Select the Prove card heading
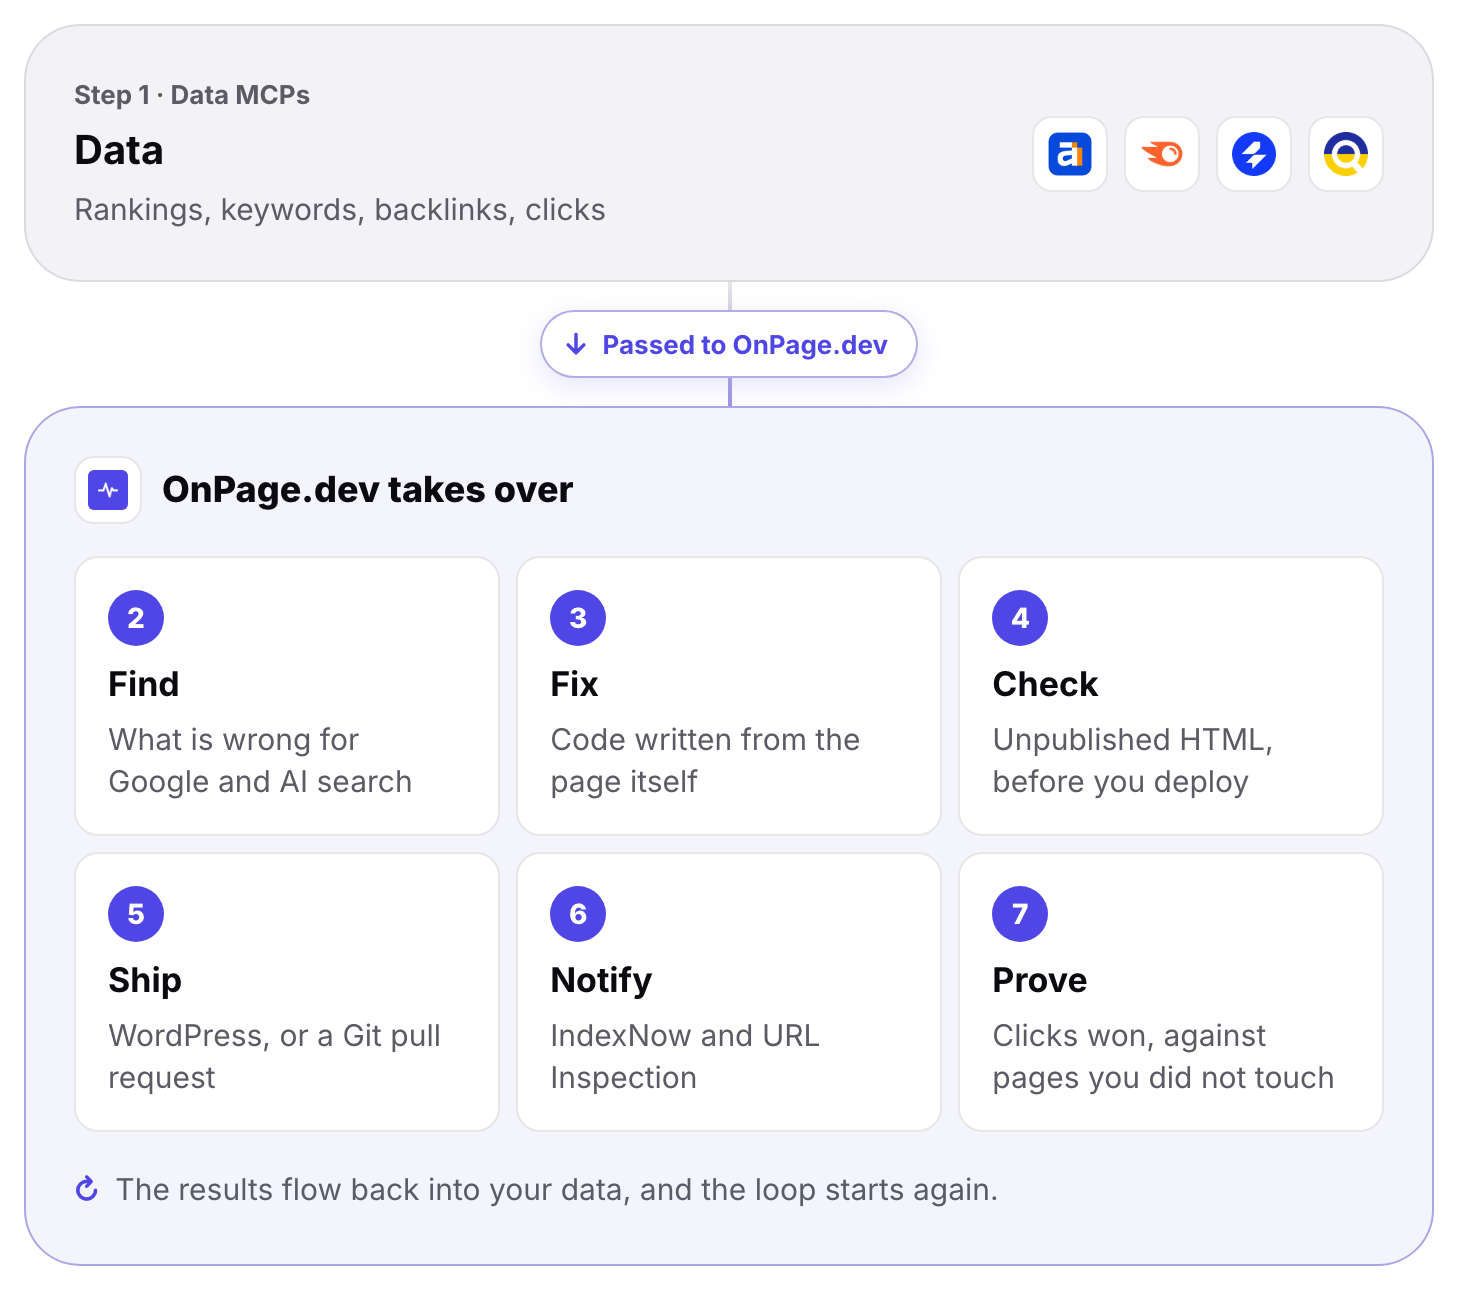 [1039, 980]
